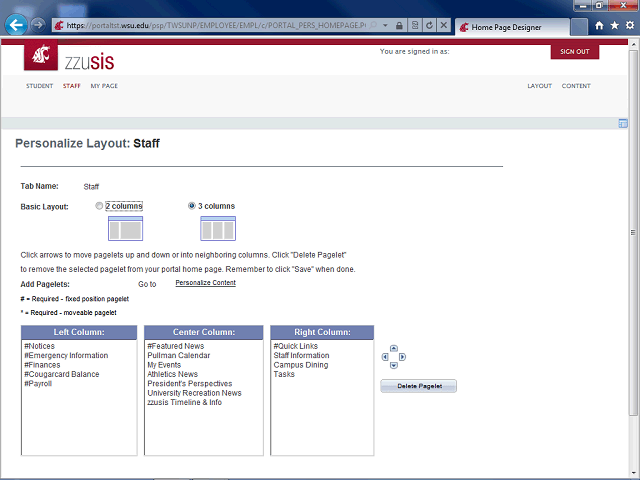Select the 3 columns layout option
Image resolution: width=640 pixels, height=480 pixels.
192,206
